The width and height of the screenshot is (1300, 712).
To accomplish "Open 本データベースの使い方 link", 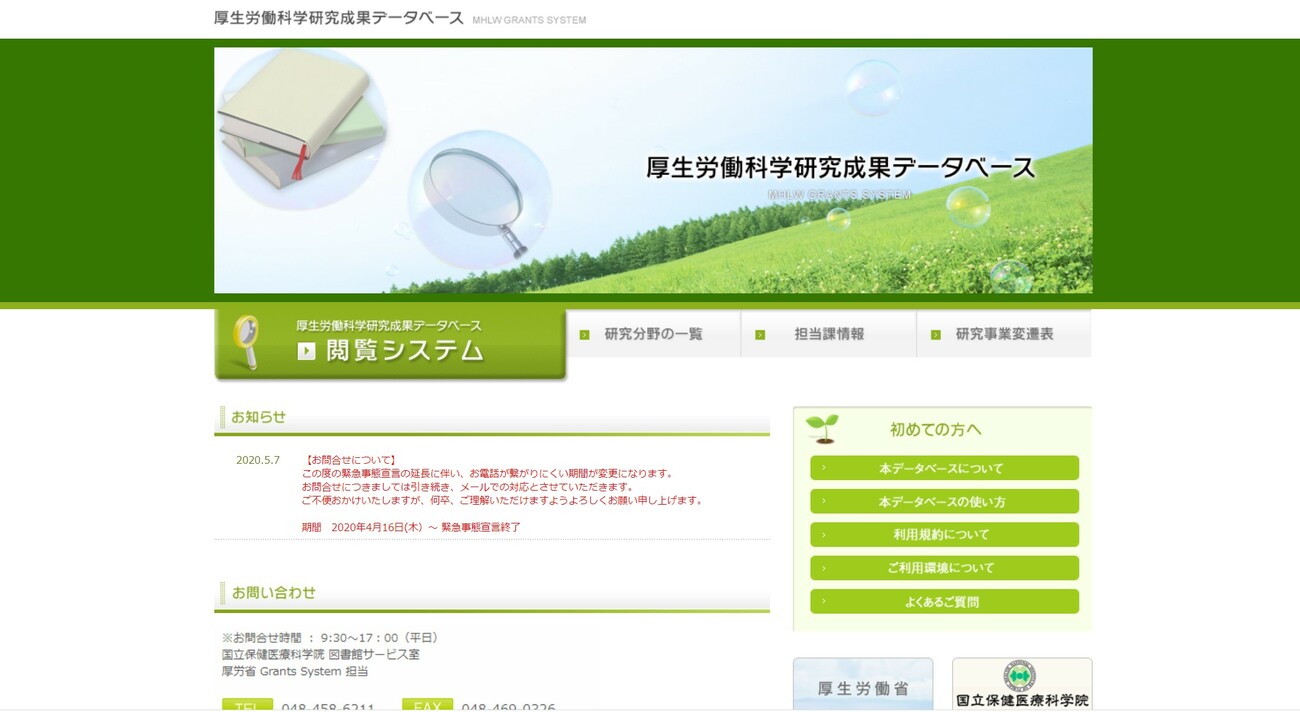I will [x=944, y=501].
